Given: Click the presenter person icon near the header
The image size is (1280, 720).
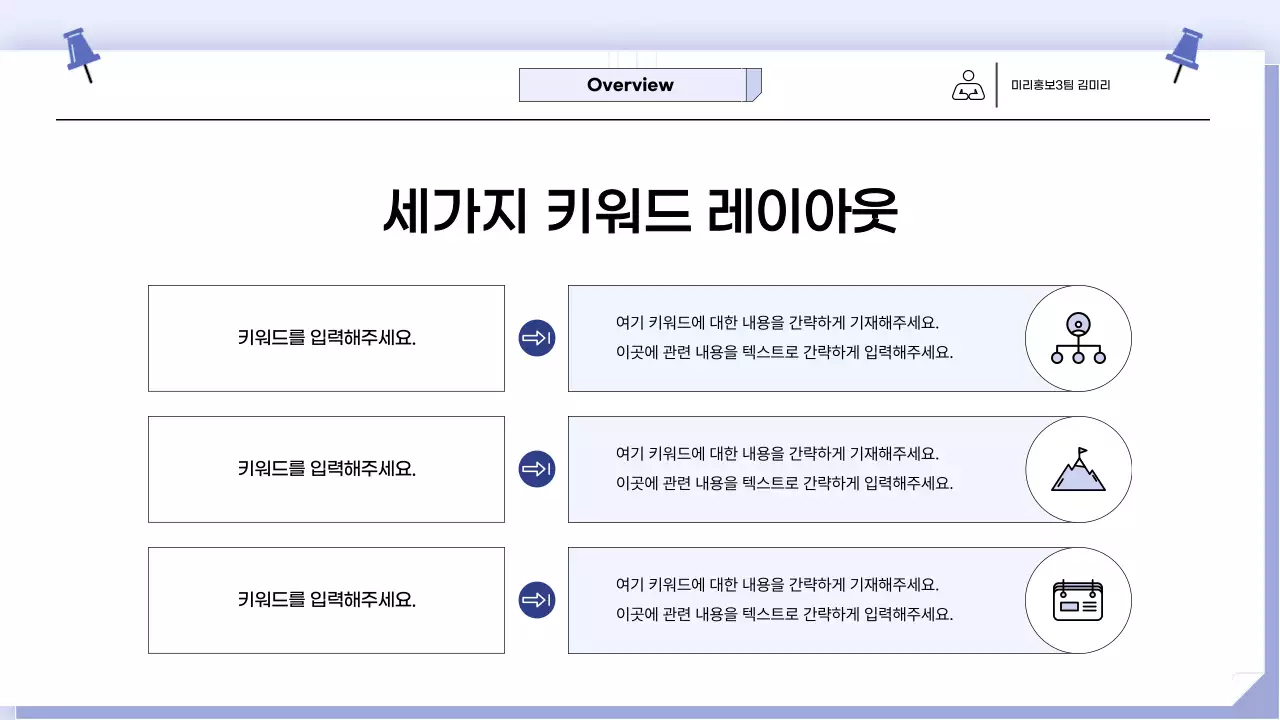Looking at the screenshot, I should (968, 85).
